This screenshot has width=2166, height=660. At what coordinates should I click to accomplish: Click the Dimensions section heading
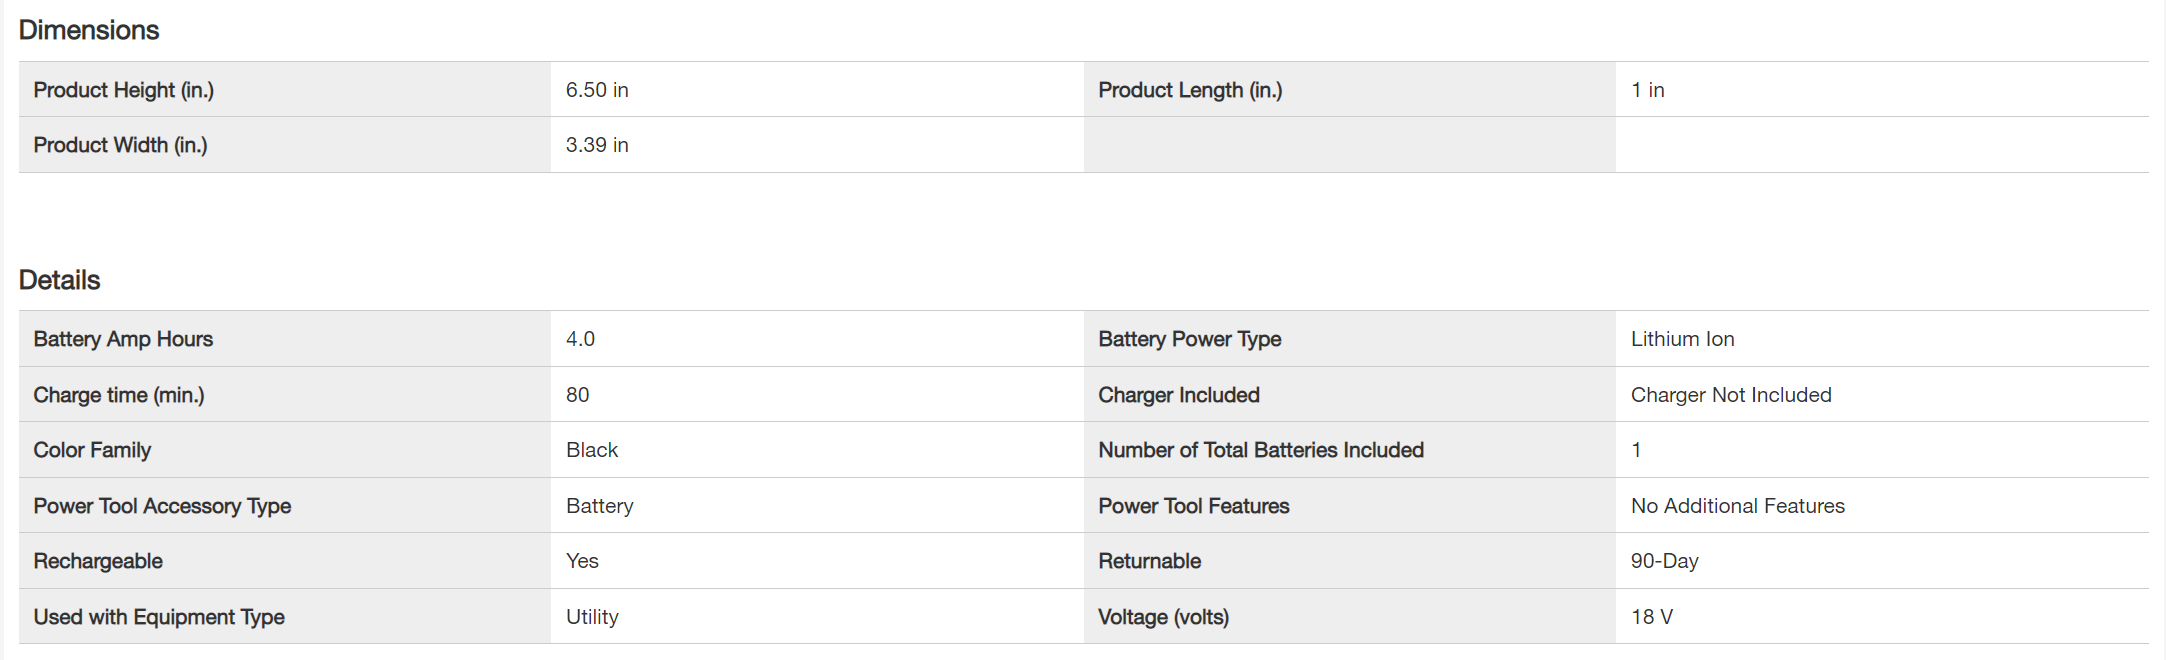pos(89,30)
